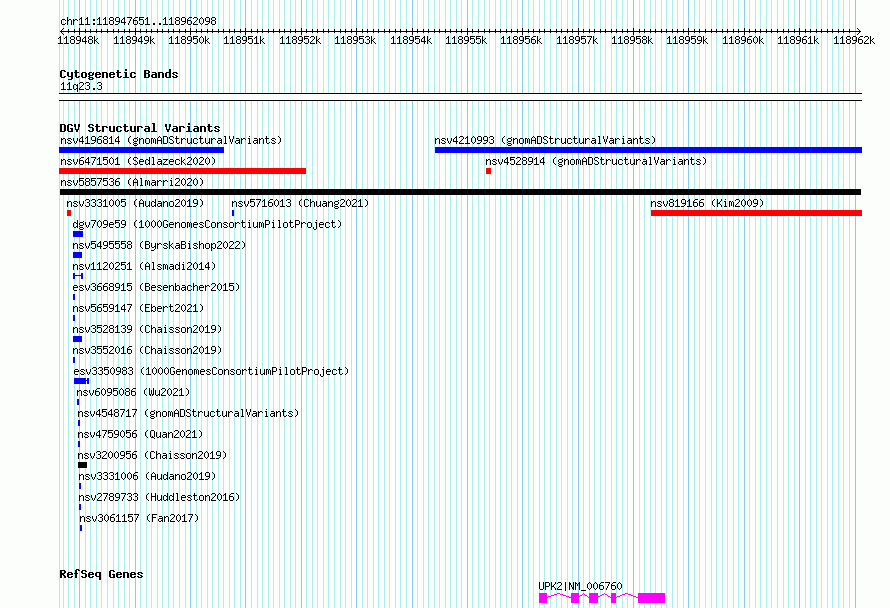Viewport: 890px width, 608px height.
Task: Open the UPK2|NM_006760 gene label
Action: pyautogui.click(x=580, y=586)
